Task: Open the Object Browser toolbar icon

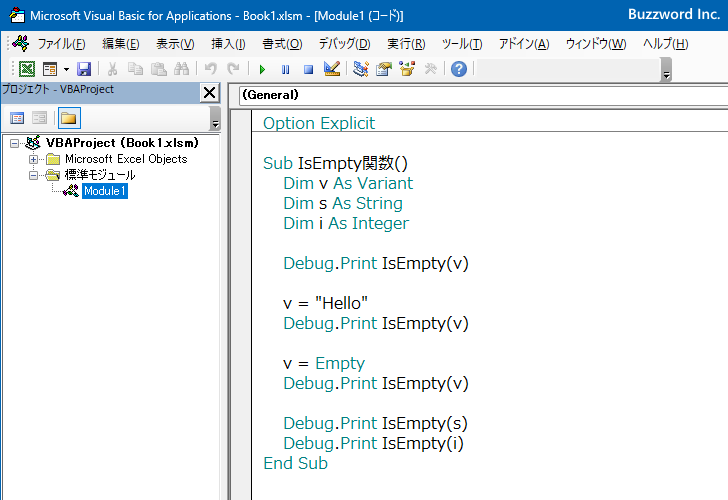Action: (x=407, y=69)
